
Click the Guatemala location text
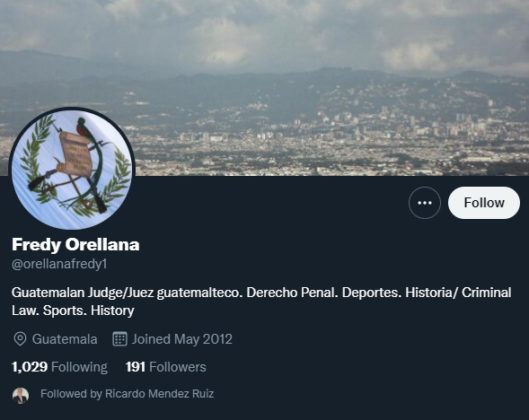(x=65, y=339)
